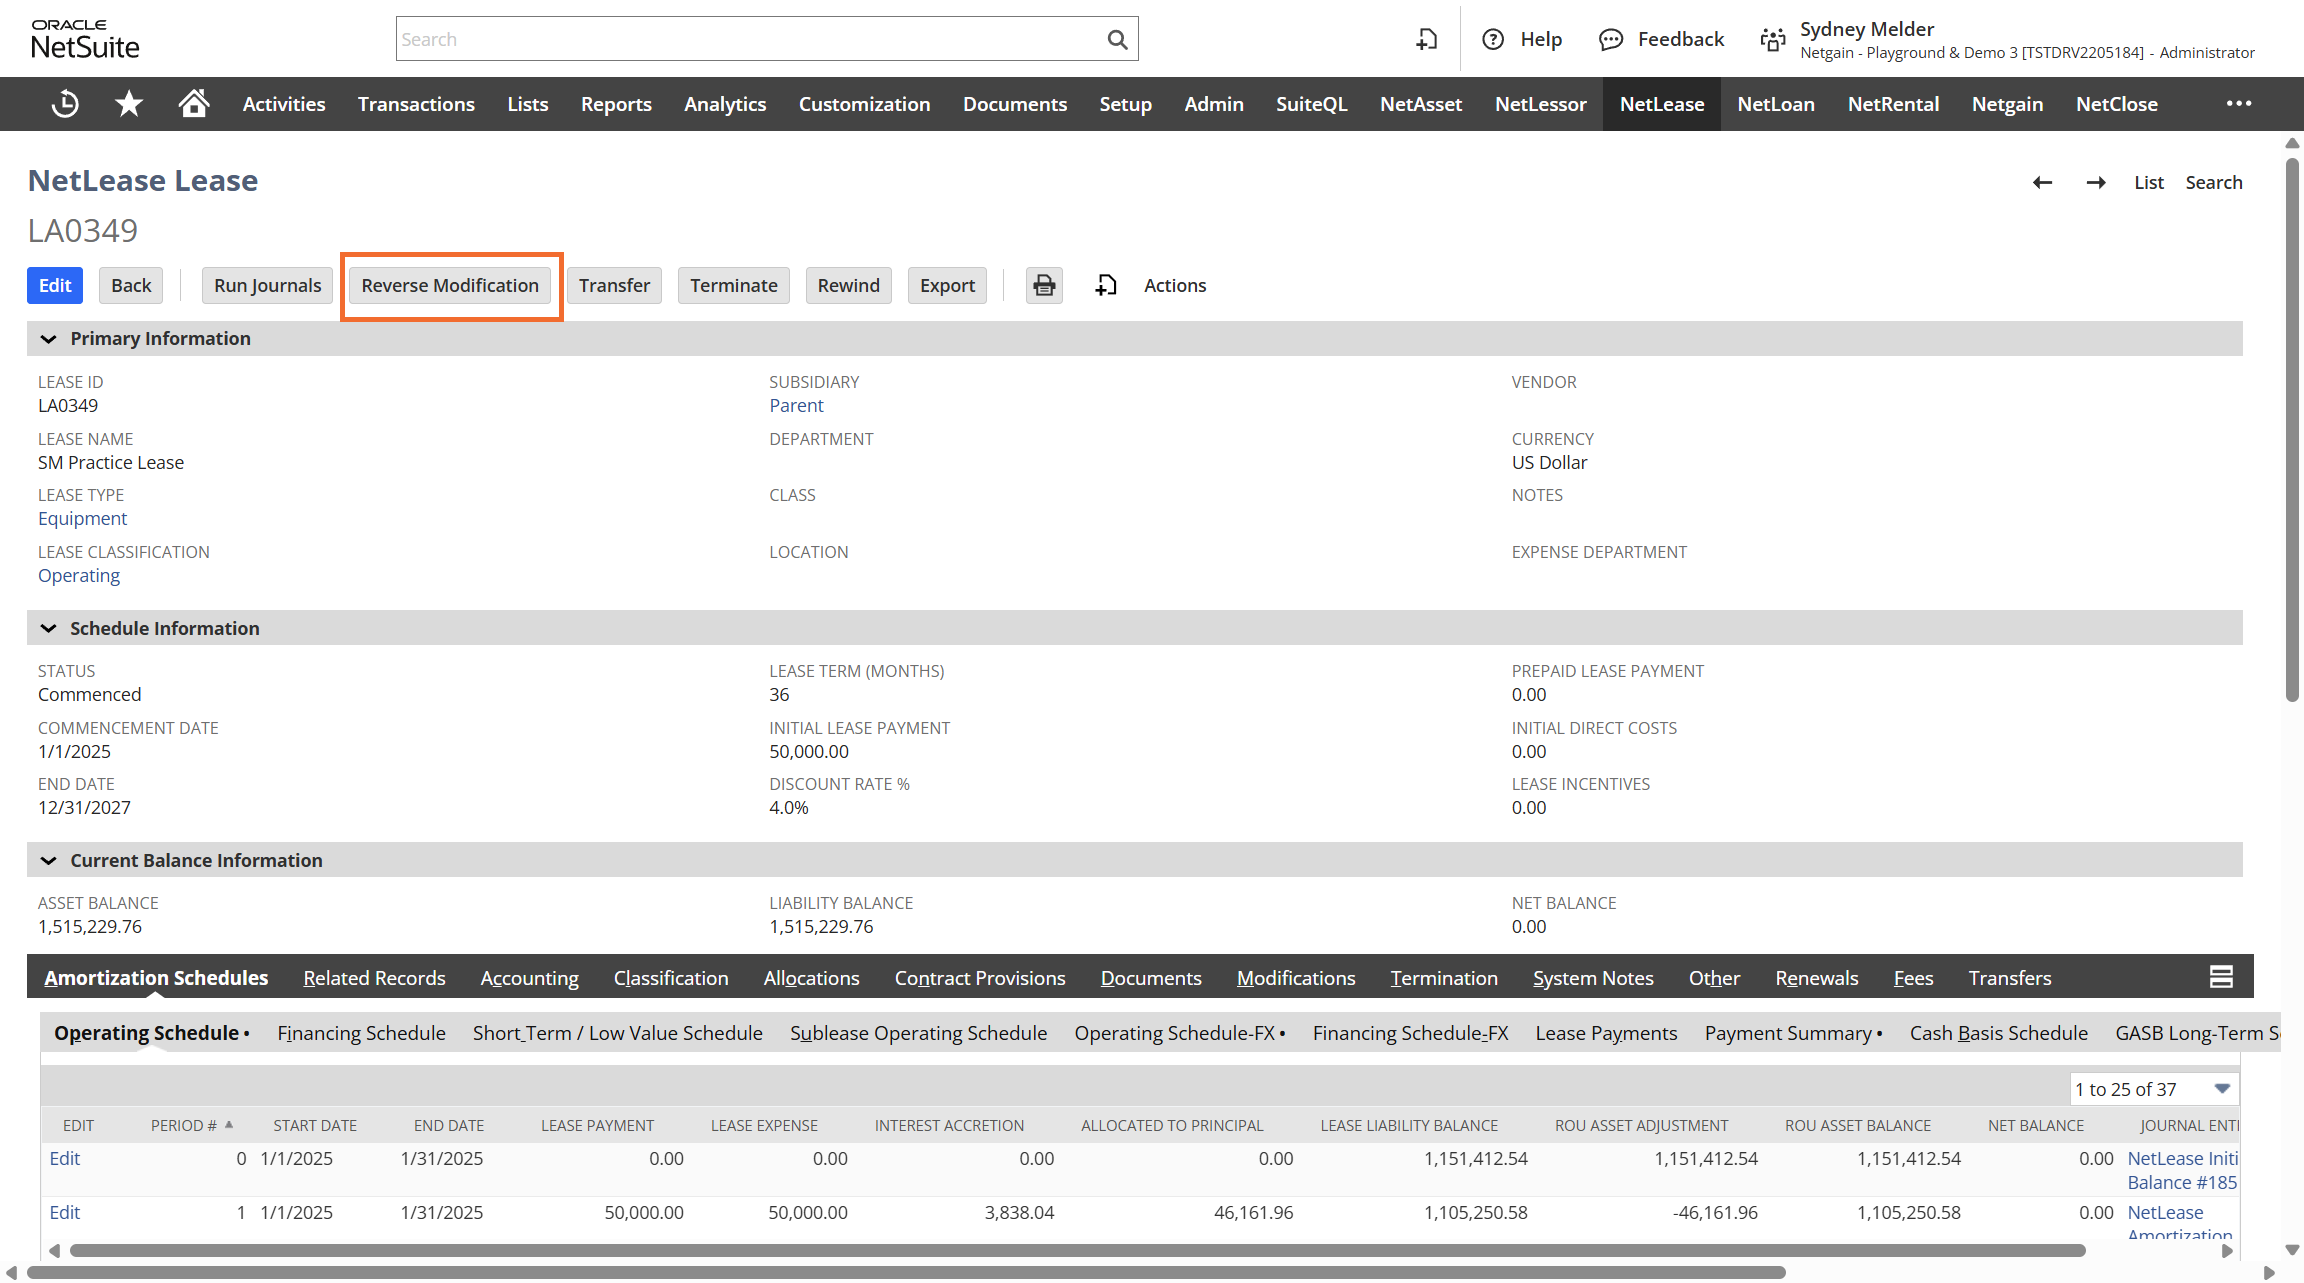The image size is (2304, 1283).
Task: Switch to the Contract Provisions tab
Action: click(980, 978)
